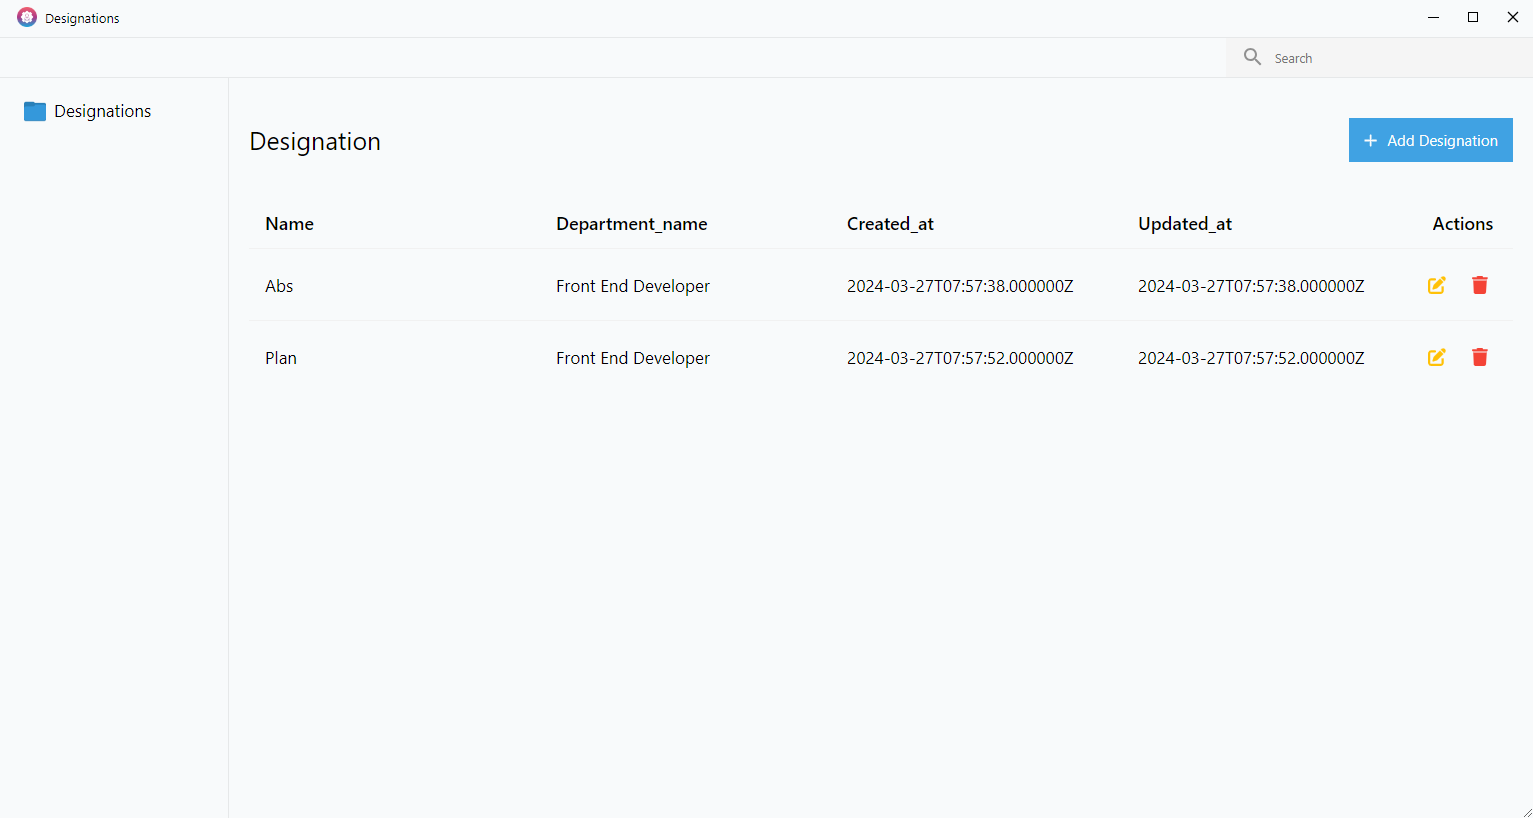Delete the Plan designation
1533x818 pixels.
coord(1480,357)
